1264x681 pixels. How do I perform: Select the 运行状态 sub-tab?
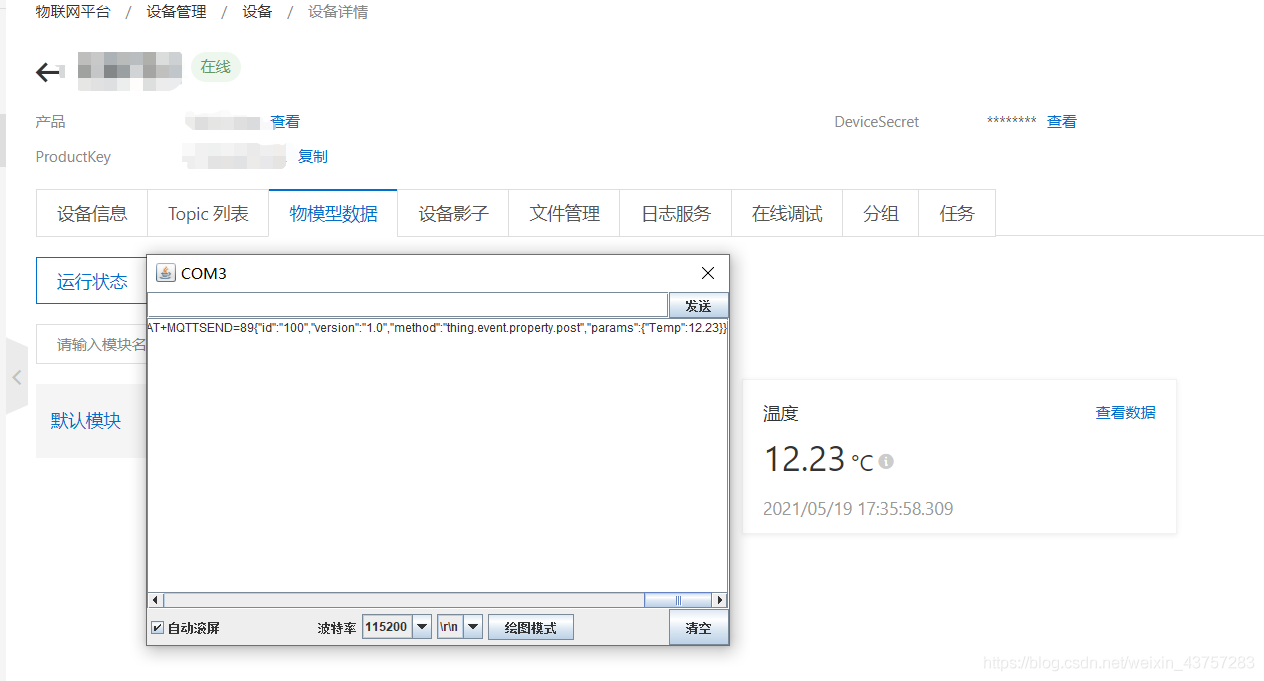92,281
